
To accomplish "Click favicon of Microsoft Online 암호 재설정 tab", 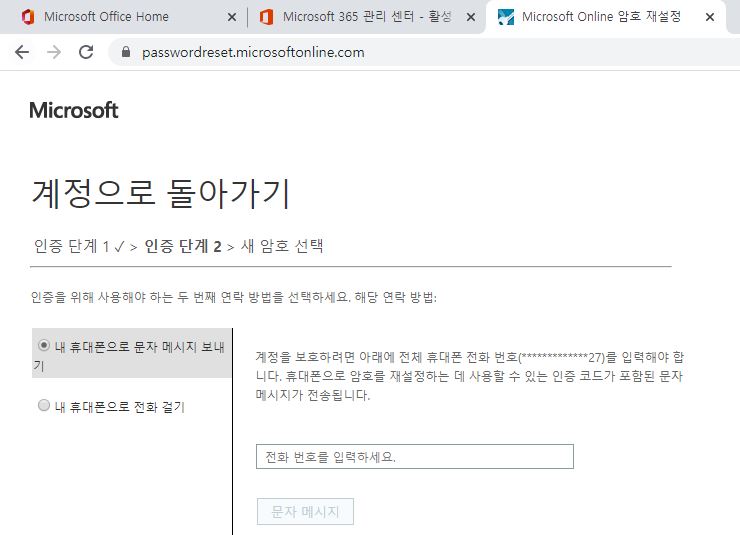I will [x=506, y=17].
